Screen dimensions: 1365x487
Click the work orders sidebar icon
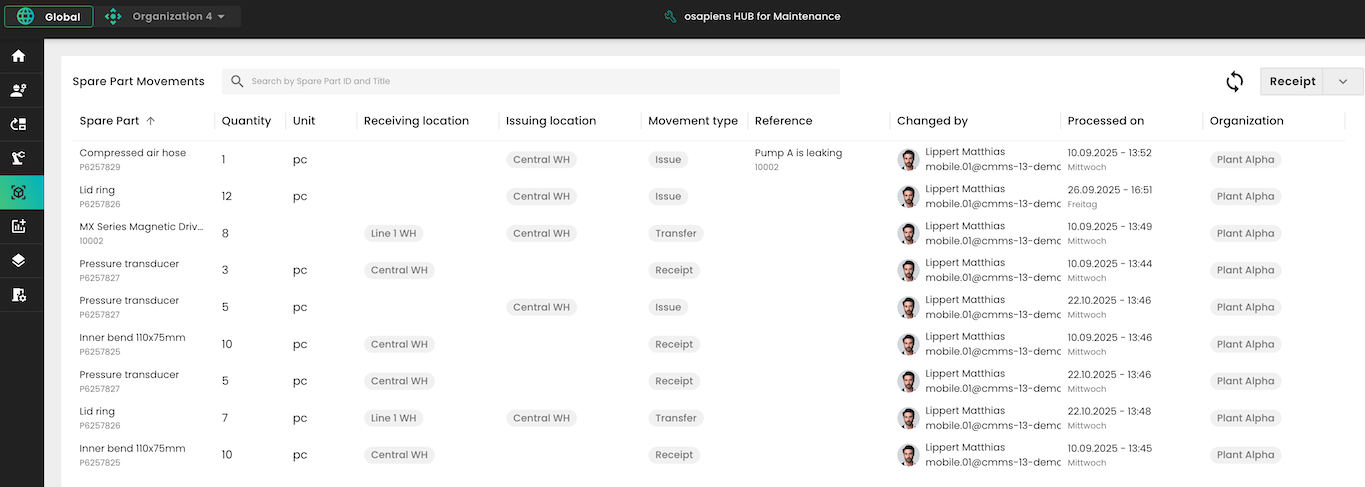(x=18, y=124)
